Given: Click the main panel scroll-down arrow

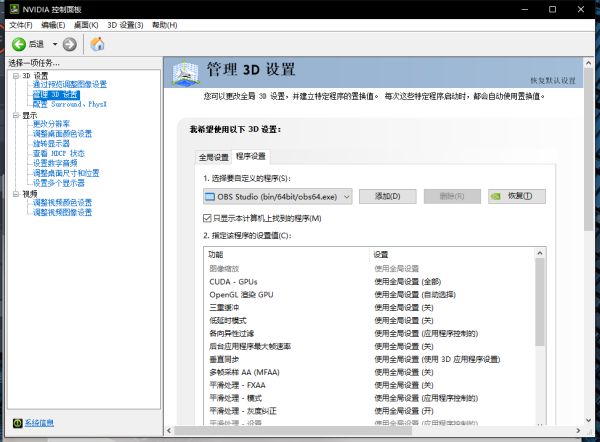Looking at the screenshot, I should (589, 421).
